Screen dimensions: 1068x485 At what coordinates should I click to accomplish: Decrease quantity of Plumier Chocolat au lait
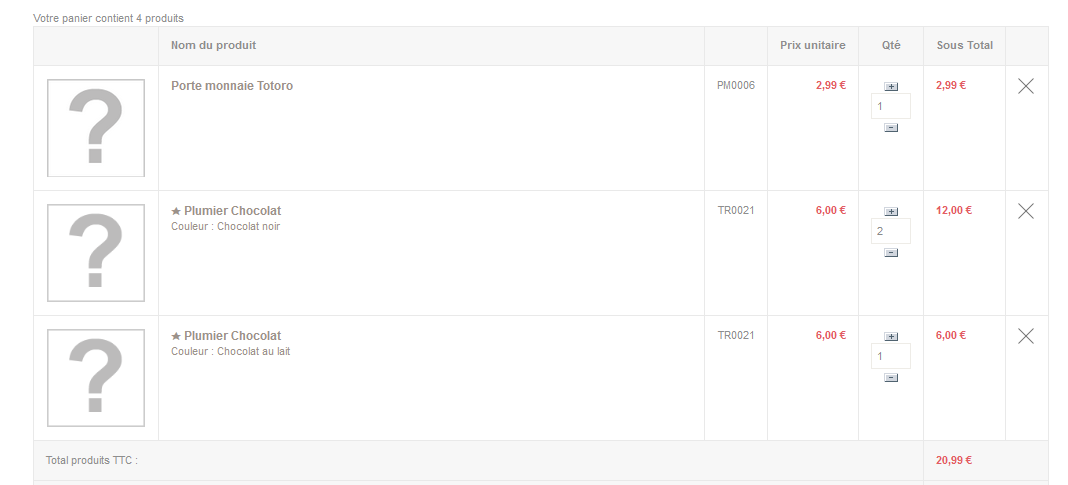point(891,377)
